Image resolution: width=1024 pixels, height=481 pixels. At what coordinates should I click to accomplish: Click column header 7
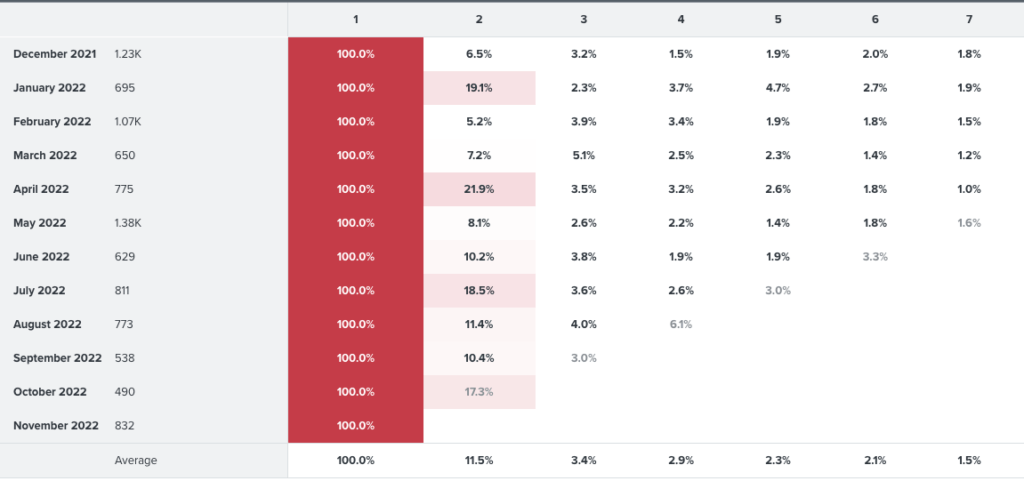coord(969,20)
